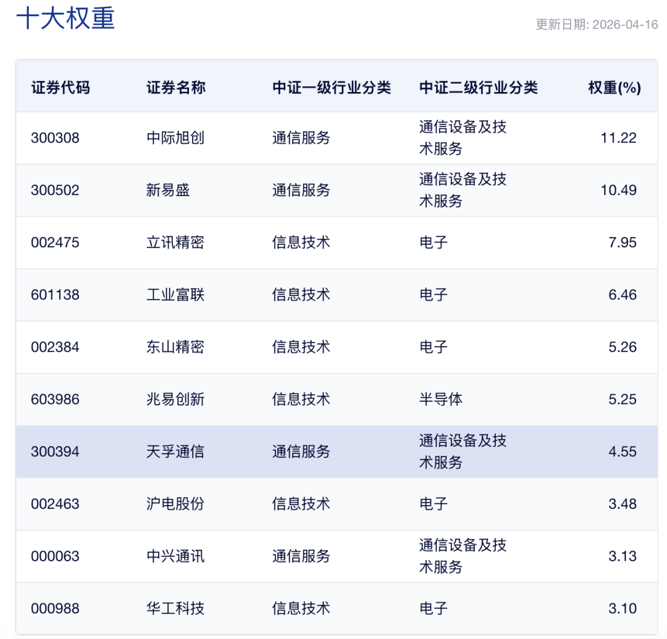Click the 十大权重 section heading
The width and height of the screenshot is (667, 639).
pos(65,20)
